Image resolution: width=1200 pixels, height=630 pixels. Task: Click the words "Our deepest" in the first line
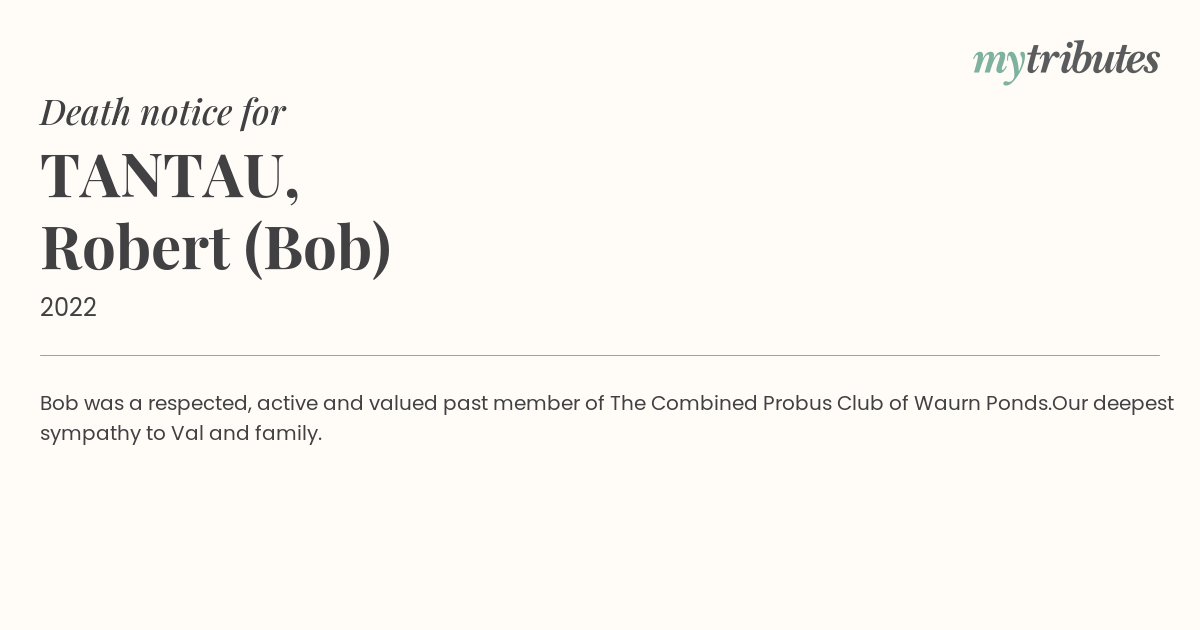[1113, 403]
